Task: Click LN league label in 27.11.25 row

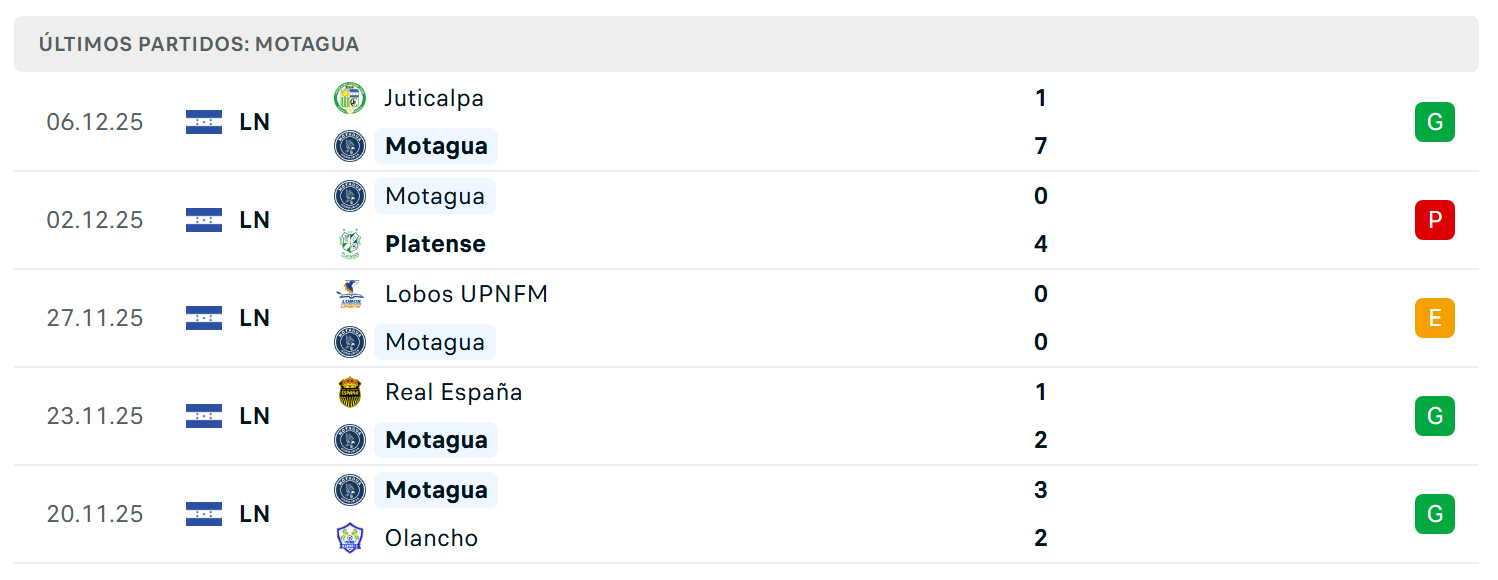Action: pos(255,318)
